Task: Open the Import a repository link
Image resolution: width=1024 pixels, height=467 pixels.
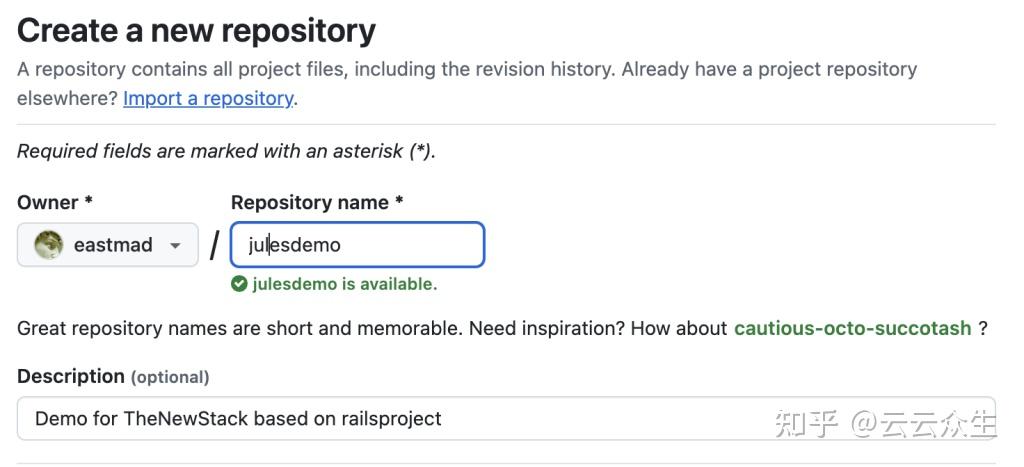Action: (208, 98)
